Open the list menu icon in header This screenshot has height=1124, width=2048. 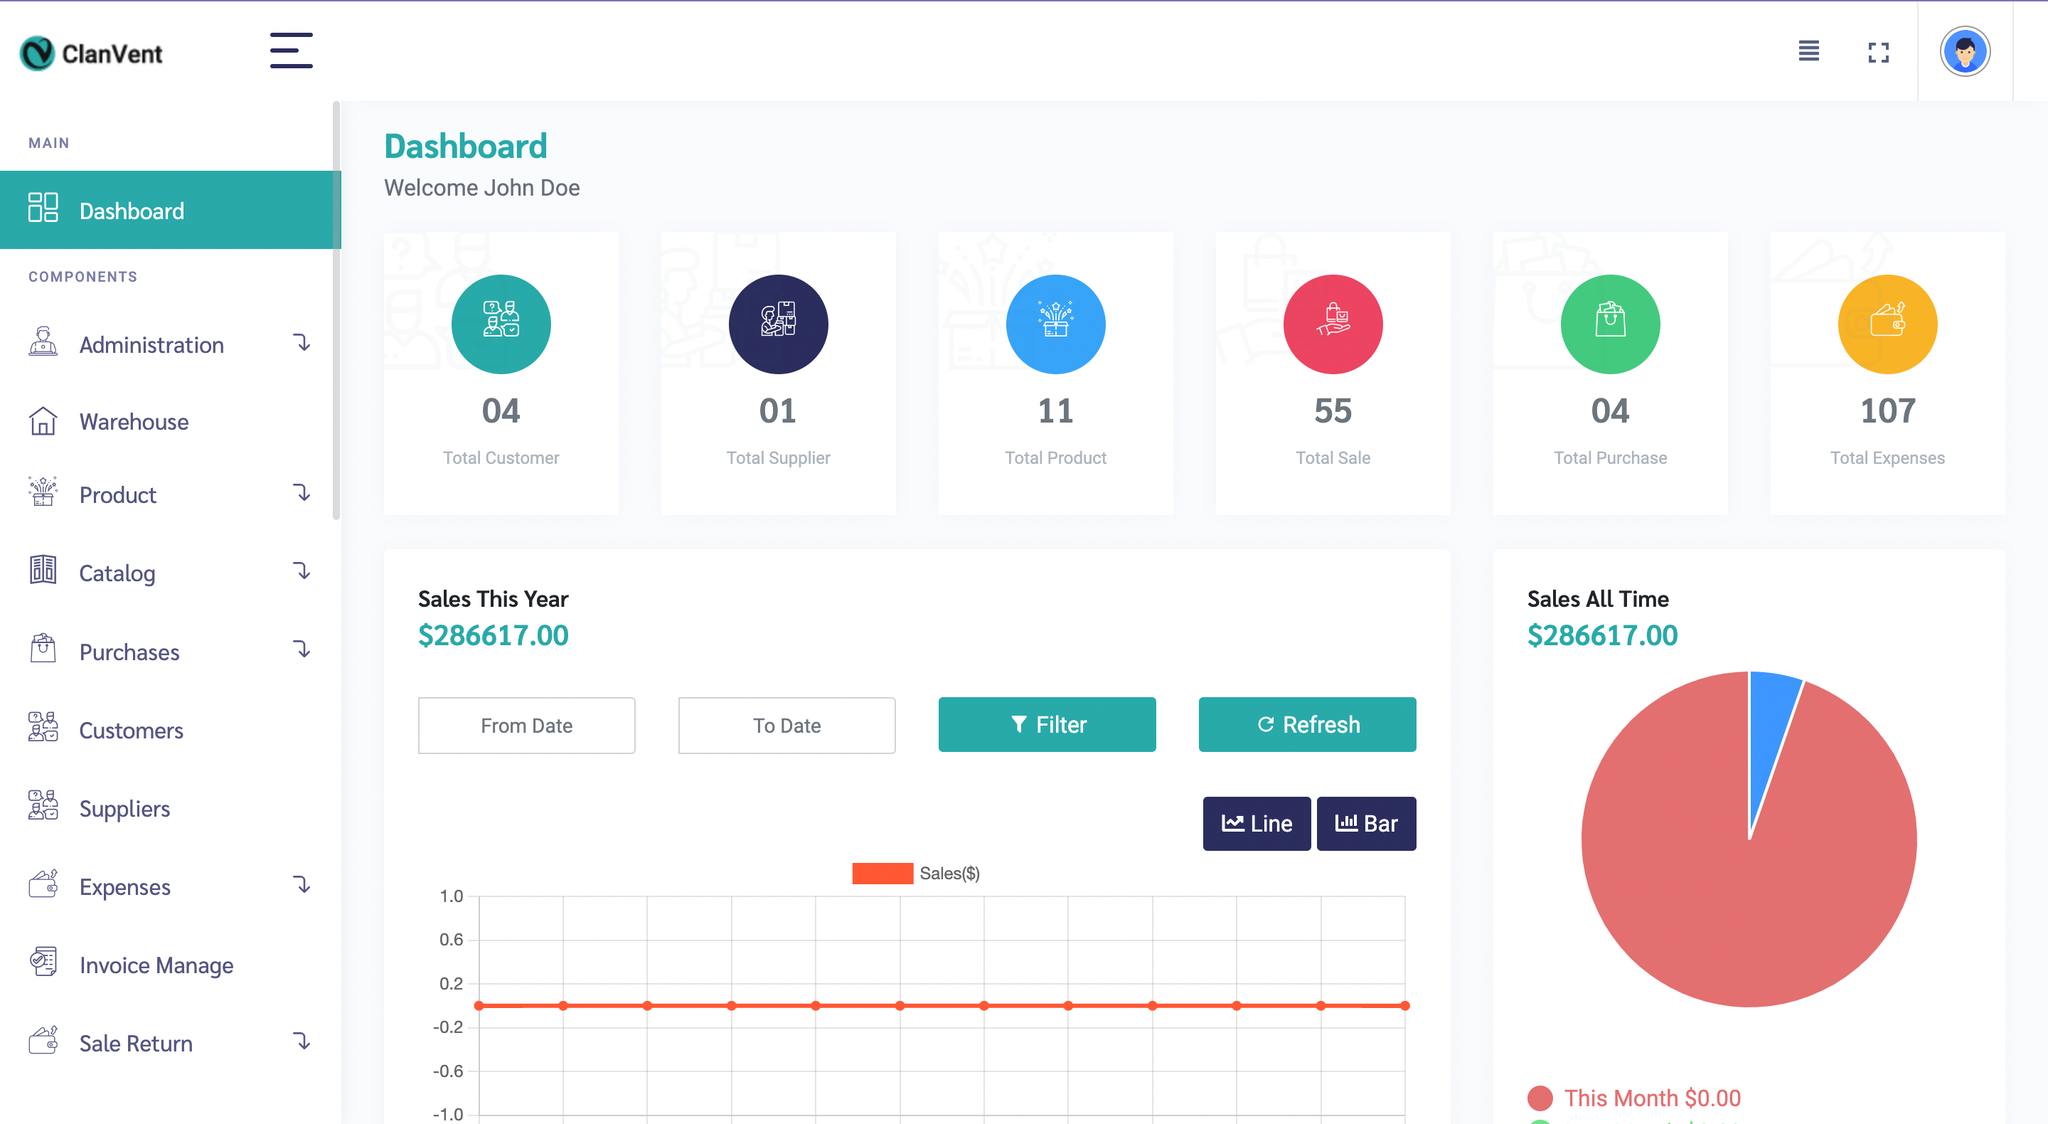click(x=1808, y=51)
